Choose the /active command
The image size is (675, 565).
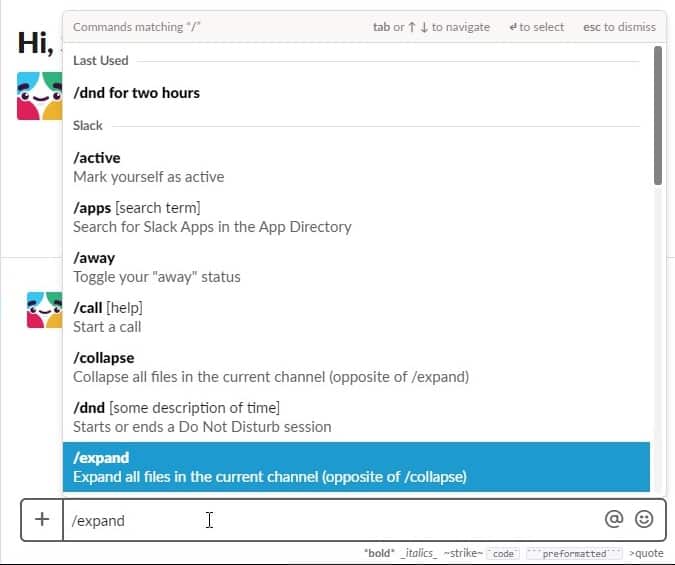point(148,167)
